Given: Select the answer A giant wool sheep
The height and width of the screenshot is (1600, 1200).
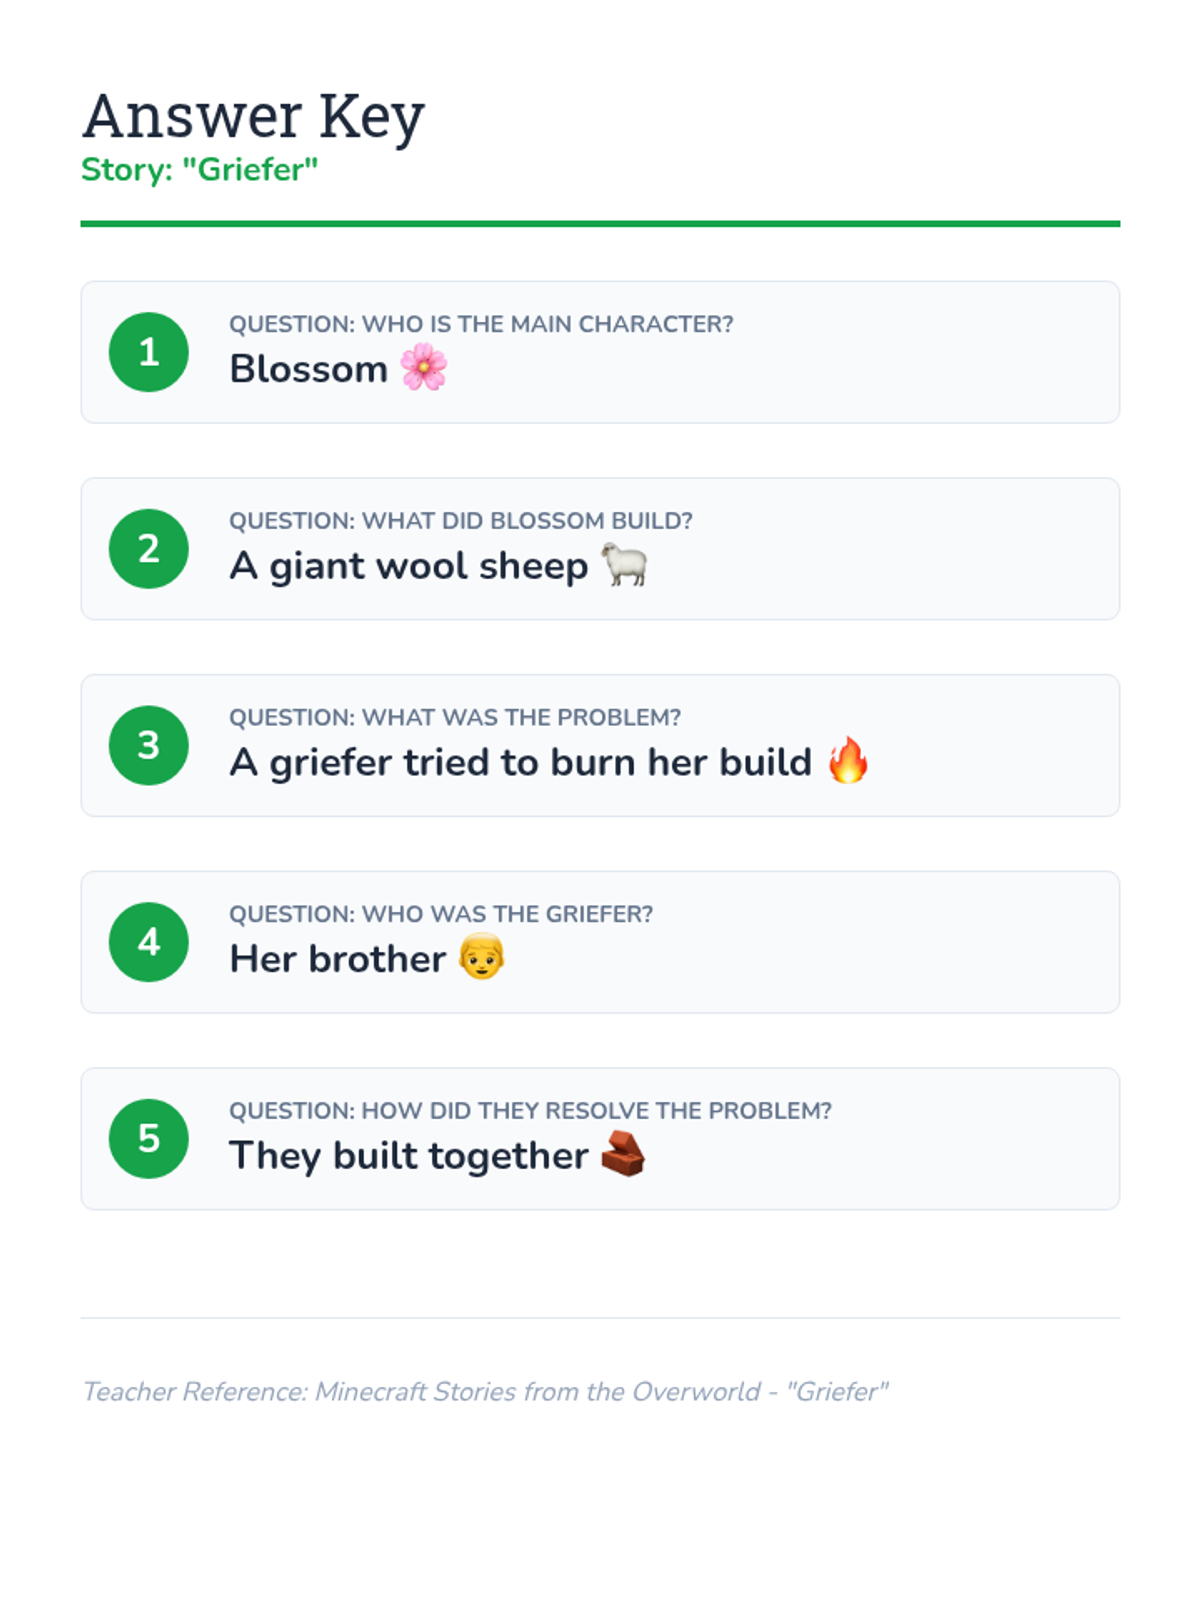Looking at the screenshot, I should (x=409, y=566).
